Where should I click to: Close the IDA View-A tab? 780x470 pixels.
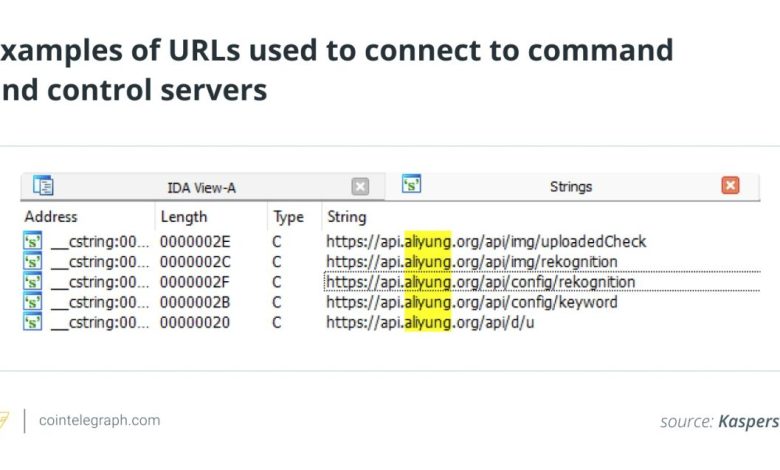(x=360, y=186)
